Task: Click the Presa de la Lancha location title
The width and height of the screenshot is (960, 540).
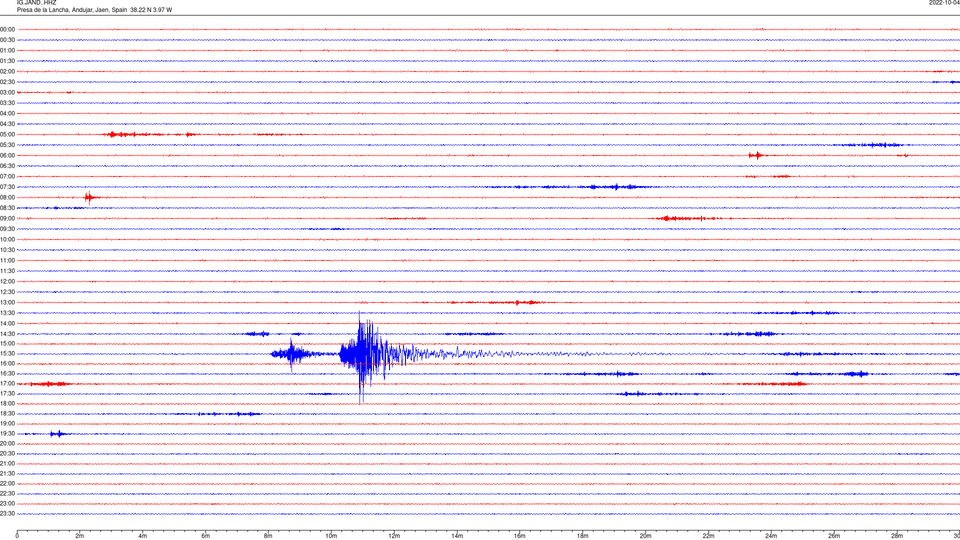Action: pyautogui.click(x=94, y=10)
